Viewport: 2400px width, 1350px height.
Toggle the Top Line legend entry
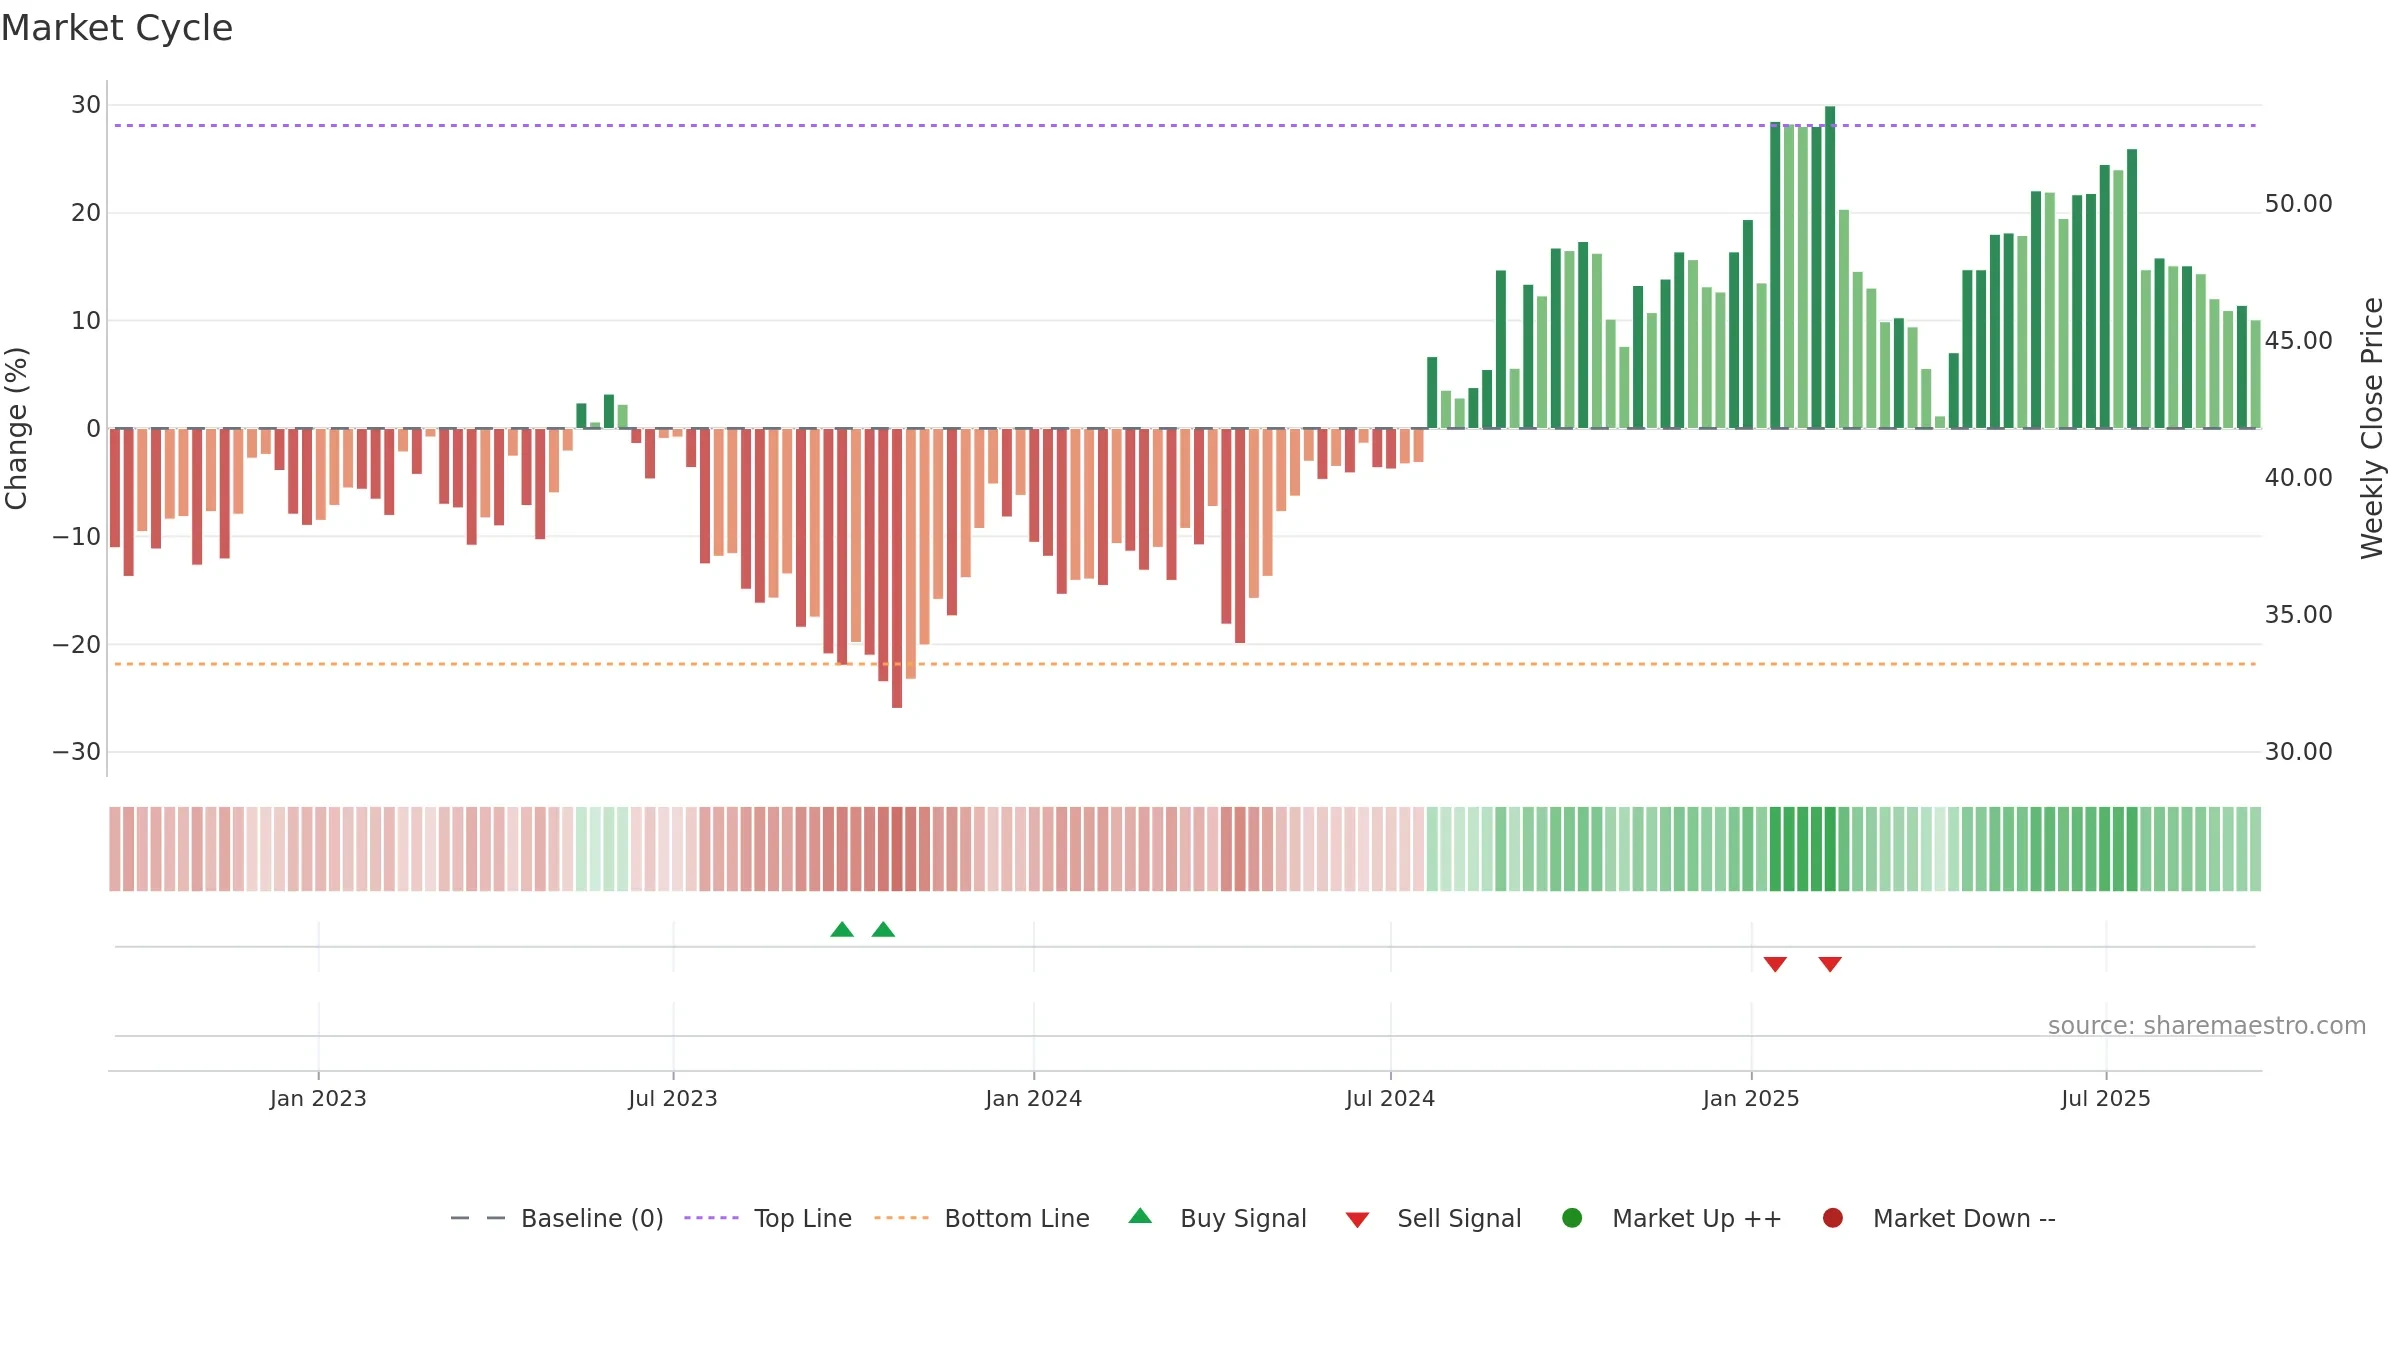[x=803, y=1218]
